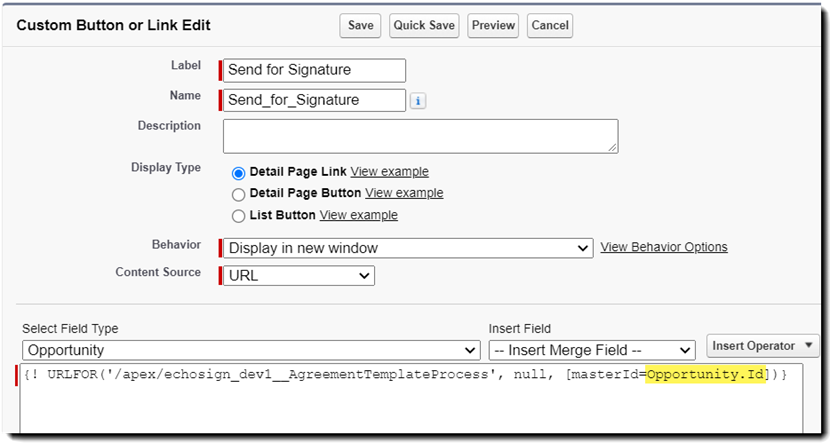Click into the Label text field

coord(314,70)
